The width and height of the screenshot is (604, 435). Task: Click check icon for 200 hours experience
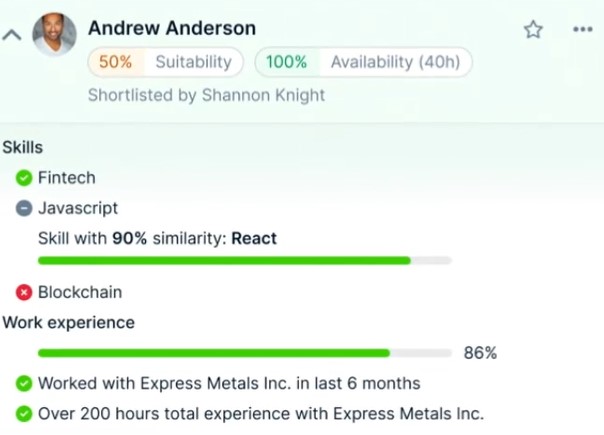24,413
